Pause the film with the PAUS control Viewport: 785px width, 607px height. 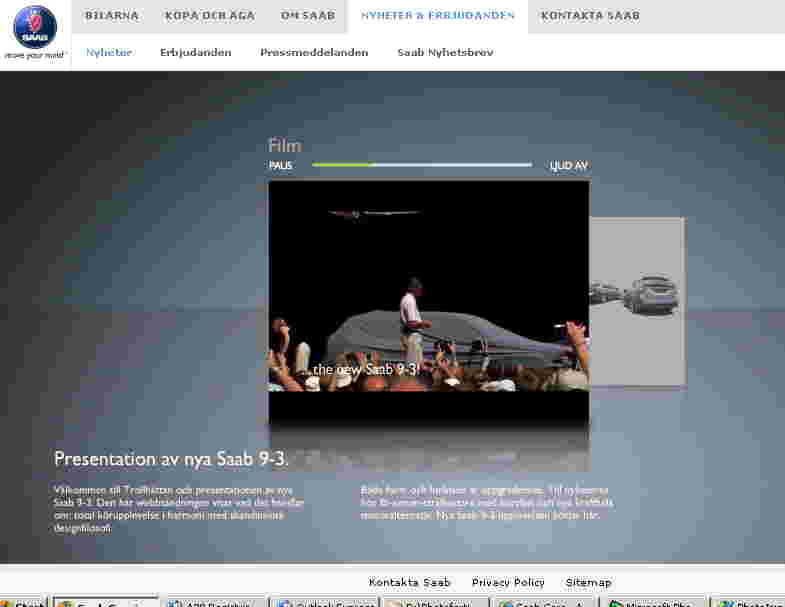(280, 165)
